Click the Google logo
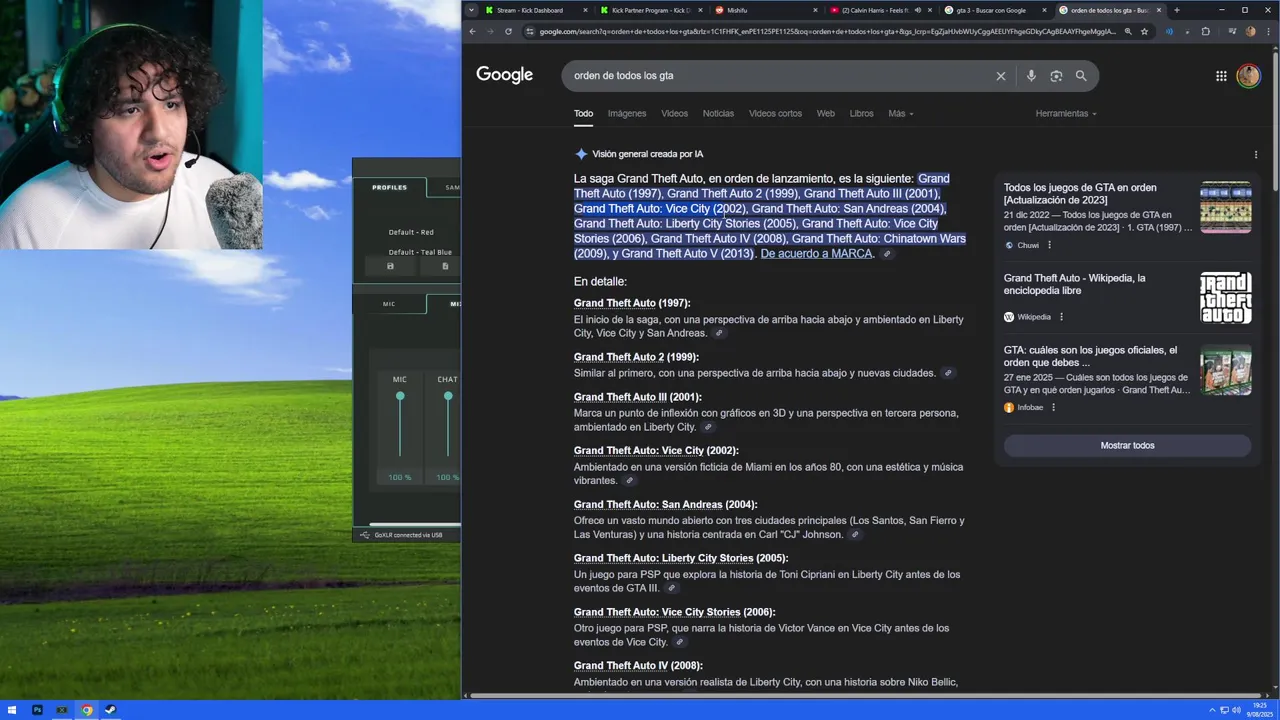Image resolution: width=1280 pixels, height=720 pixels. [504, 75]
